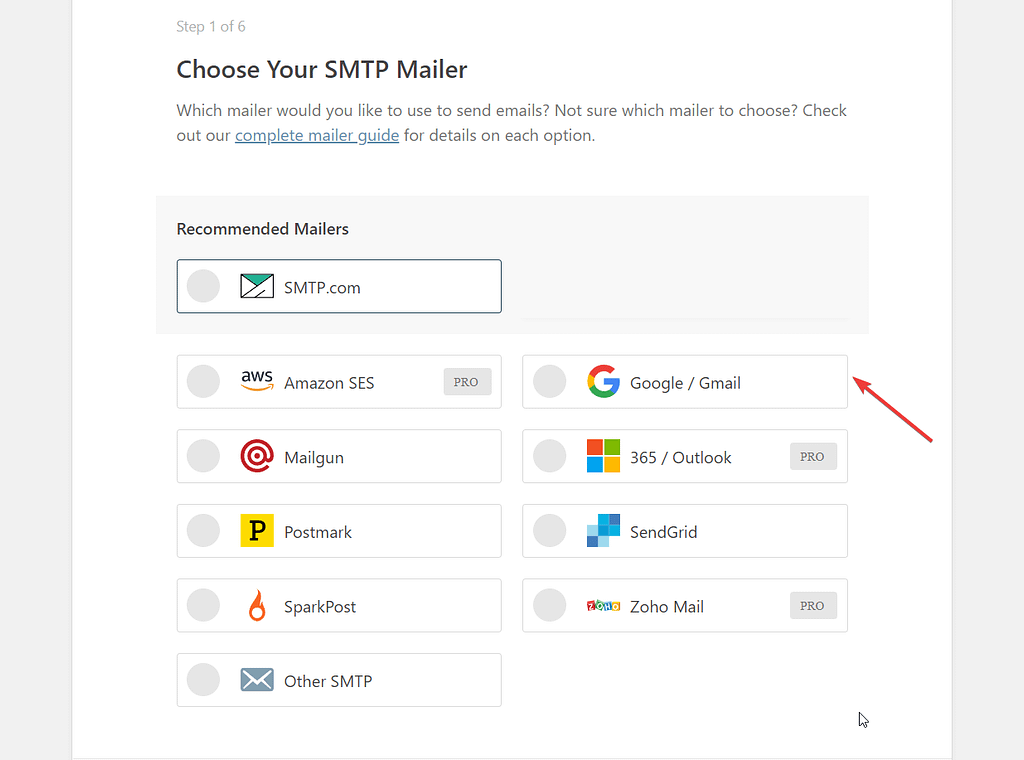Click the Google G logo
This screenshot has width=1024, height=760.
point(603,381)
